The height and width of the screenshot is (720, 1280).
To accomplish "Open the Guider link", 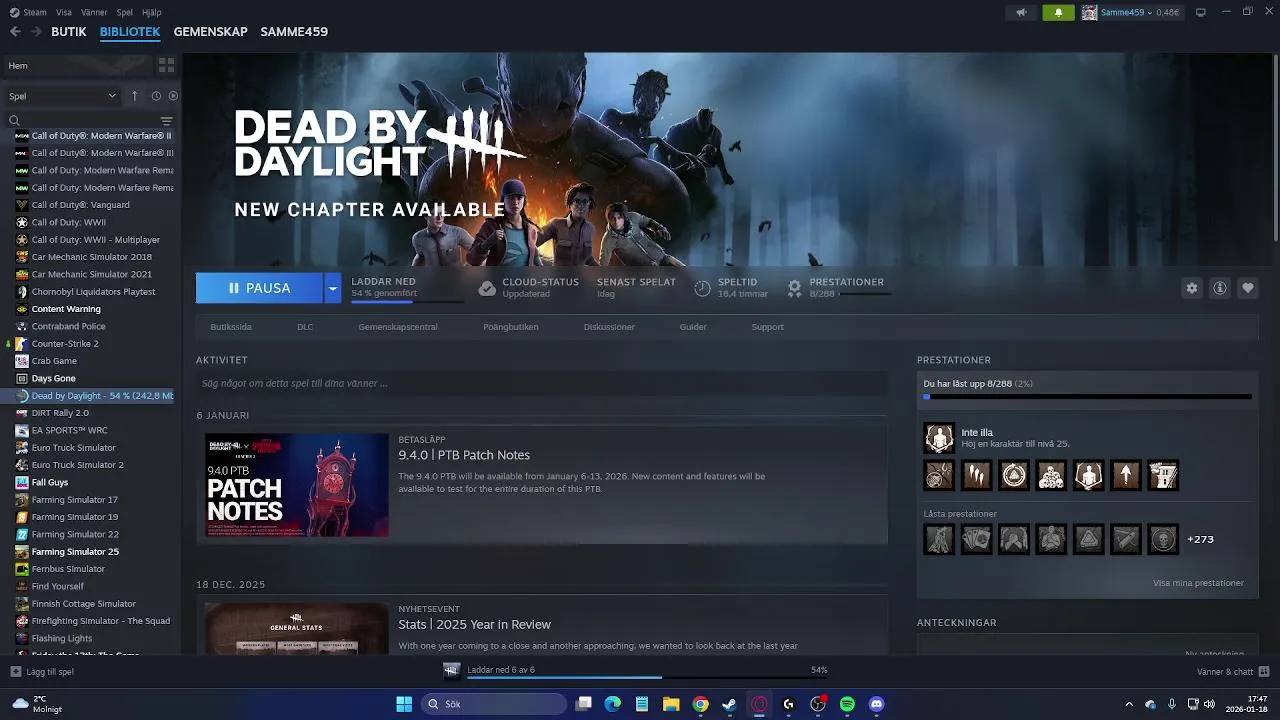I will pos(693,327).
